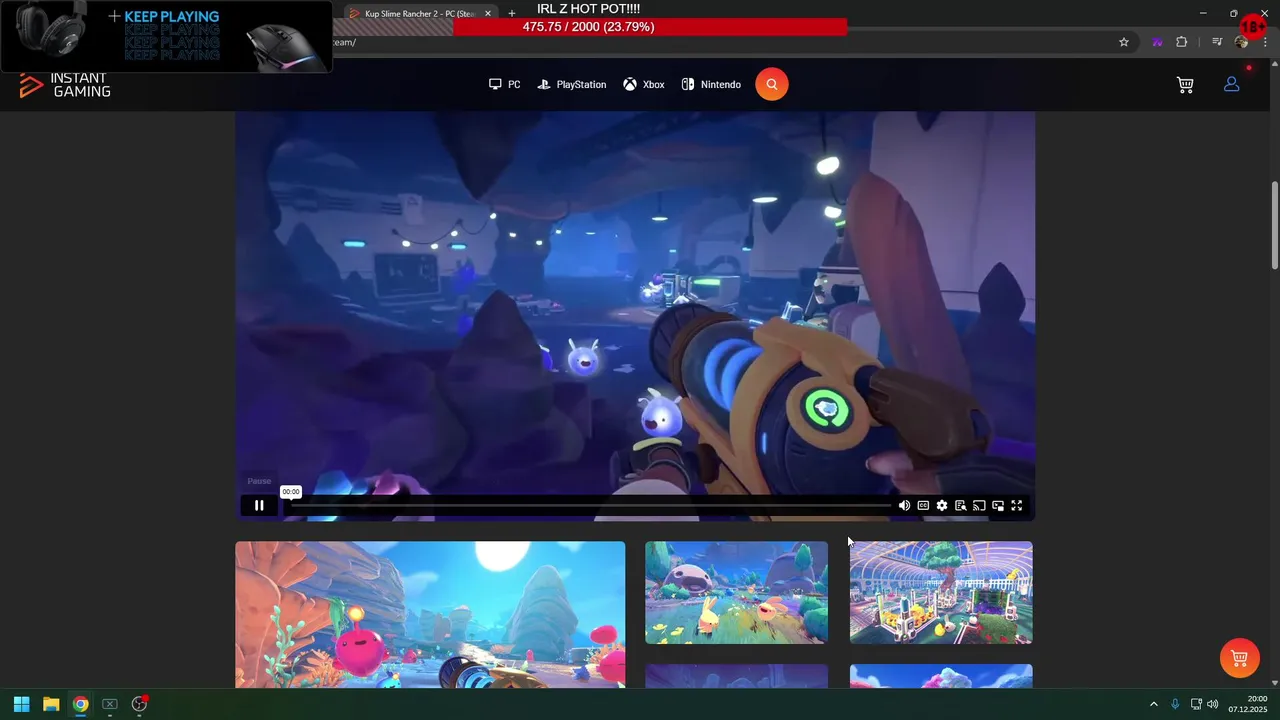Open the user account profile icon
1280x720 pixels.
pyautogui.click(x=1232, y=85)
